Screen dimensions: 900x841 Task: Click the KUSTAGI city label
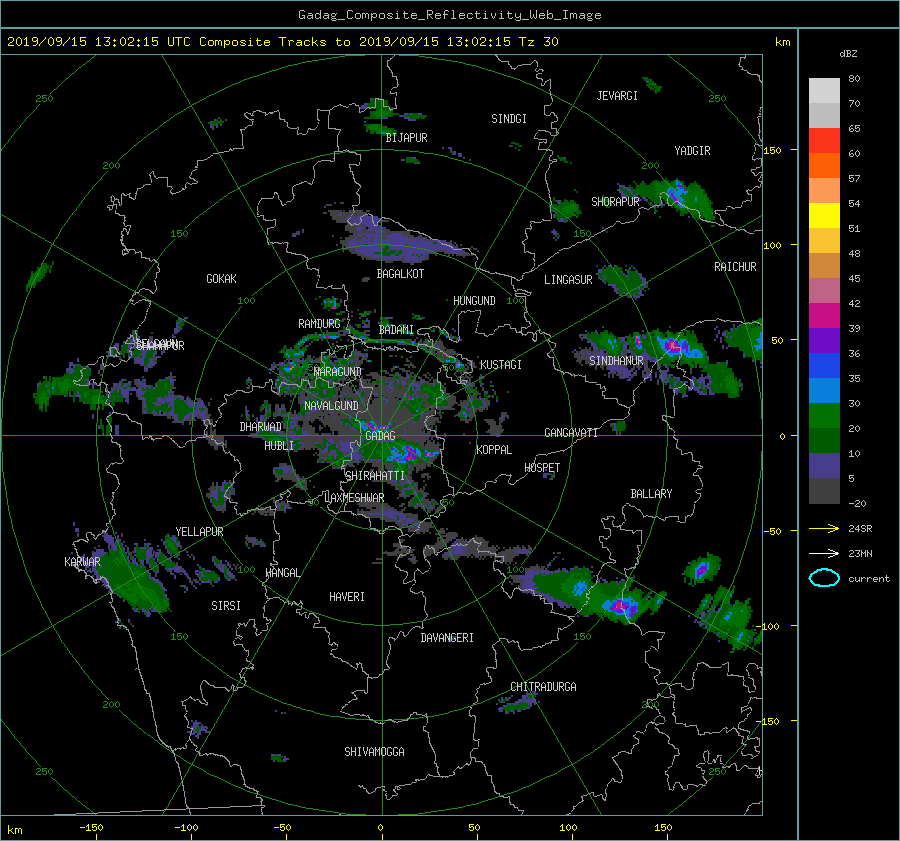(501, 365)
